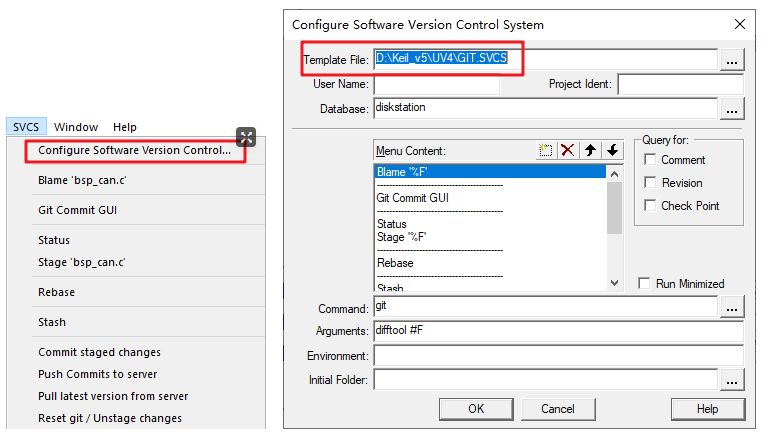The image size is (768, 445).
Task: Click the Arguments input field
Action: coord(558,332)
